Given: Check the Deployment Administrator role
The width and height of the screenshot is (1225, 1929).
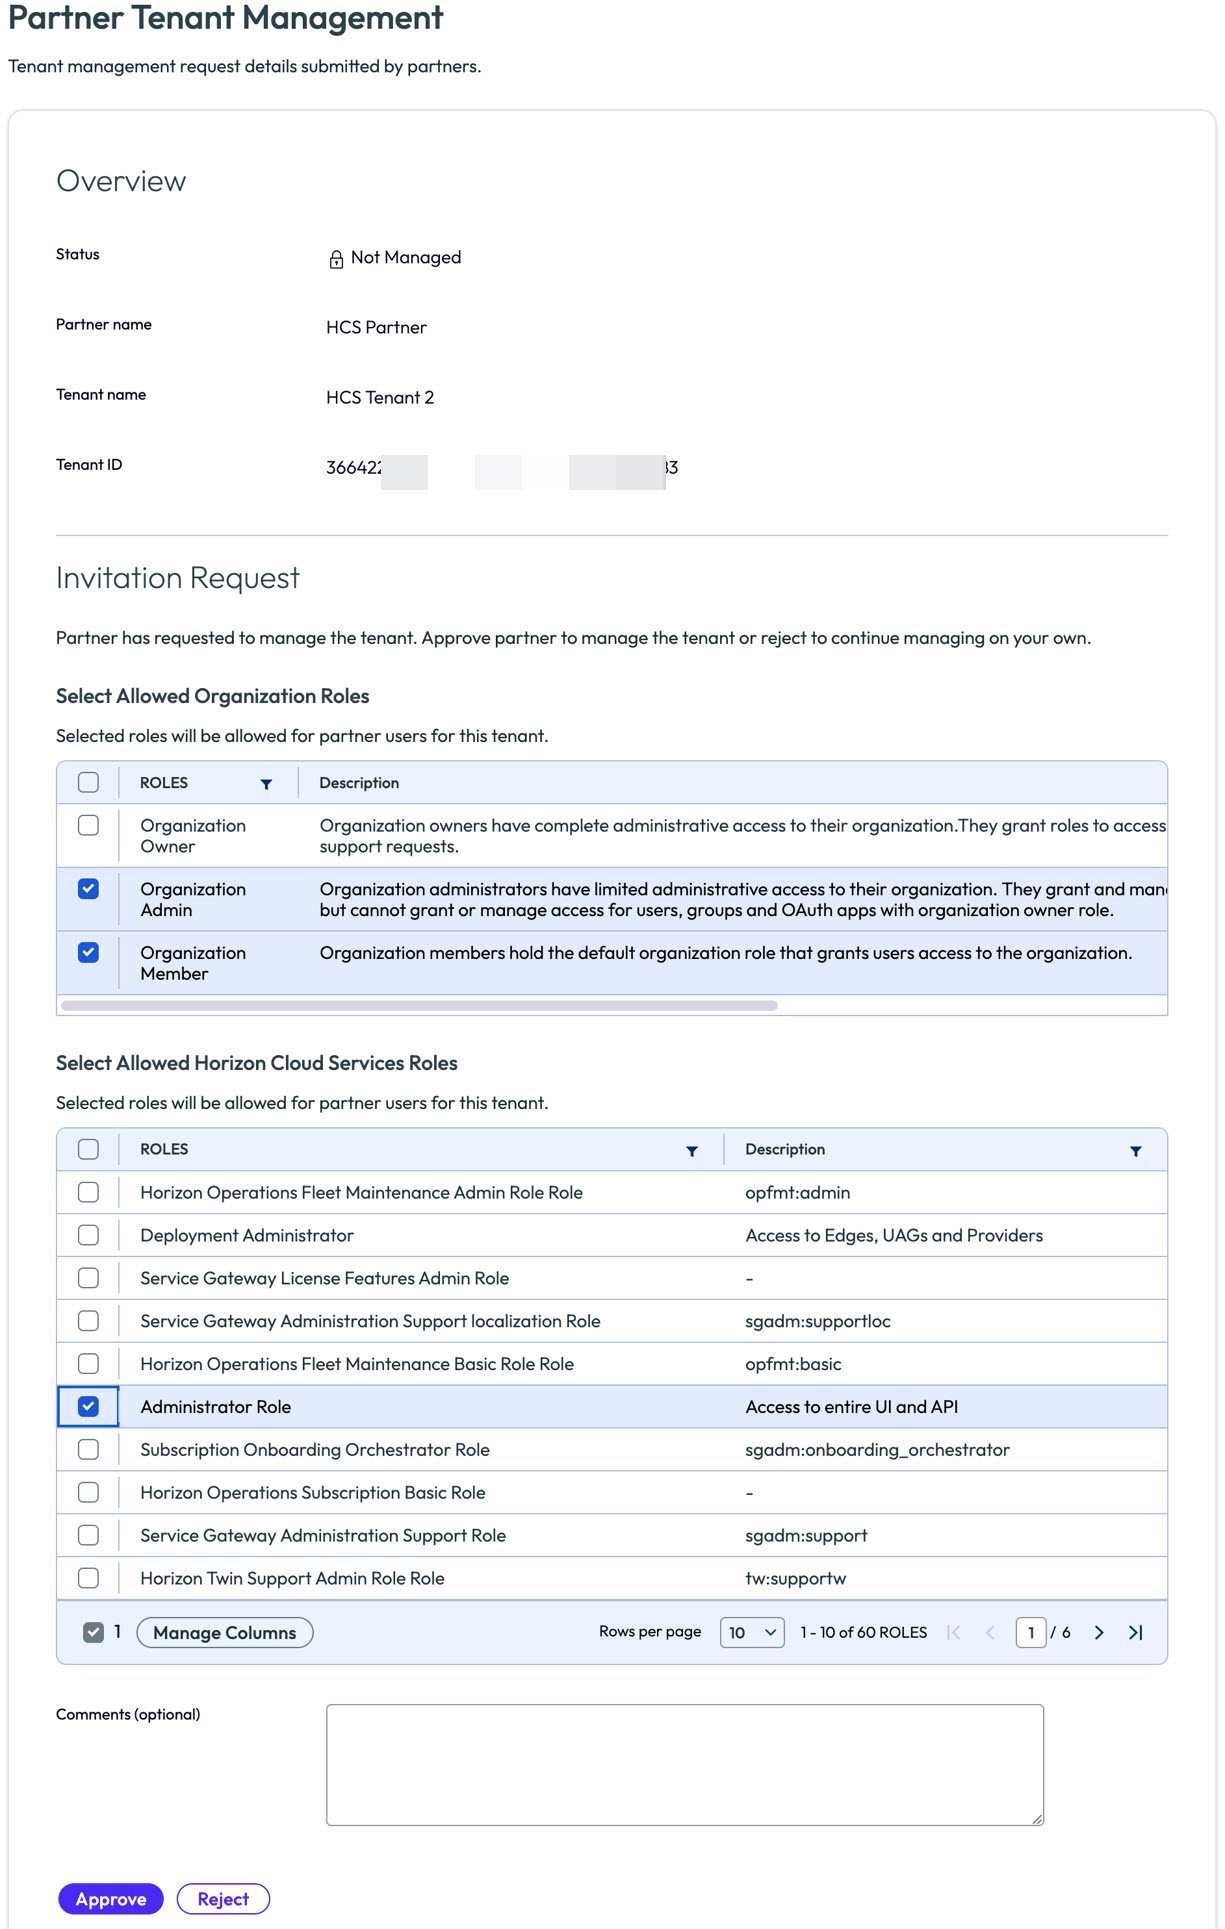Looking at the screenshot, I should 88,1235.
